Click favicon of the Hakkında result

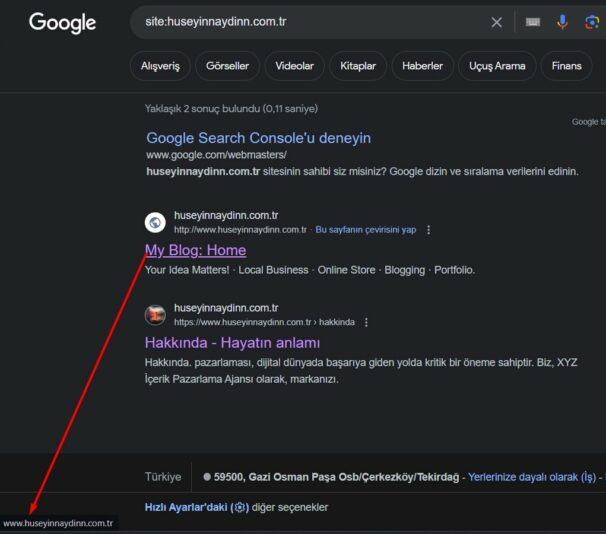pos(155,315)
